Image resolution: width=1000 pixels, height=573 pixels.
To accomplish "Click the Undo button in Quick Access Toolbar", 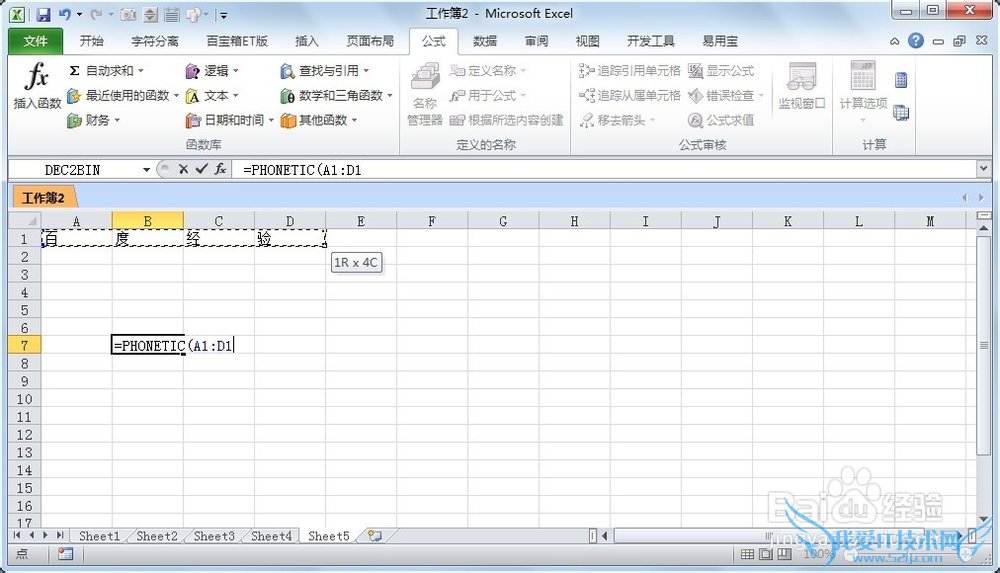I will click(x=64, y=14).
